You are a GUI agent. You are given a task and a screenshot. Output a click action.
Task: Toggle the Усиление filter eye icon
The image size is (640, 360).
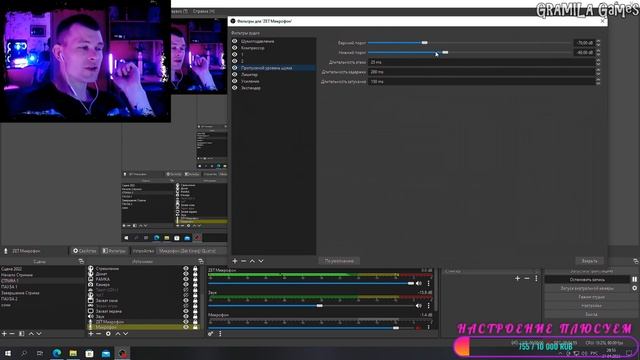click(235, 81)
